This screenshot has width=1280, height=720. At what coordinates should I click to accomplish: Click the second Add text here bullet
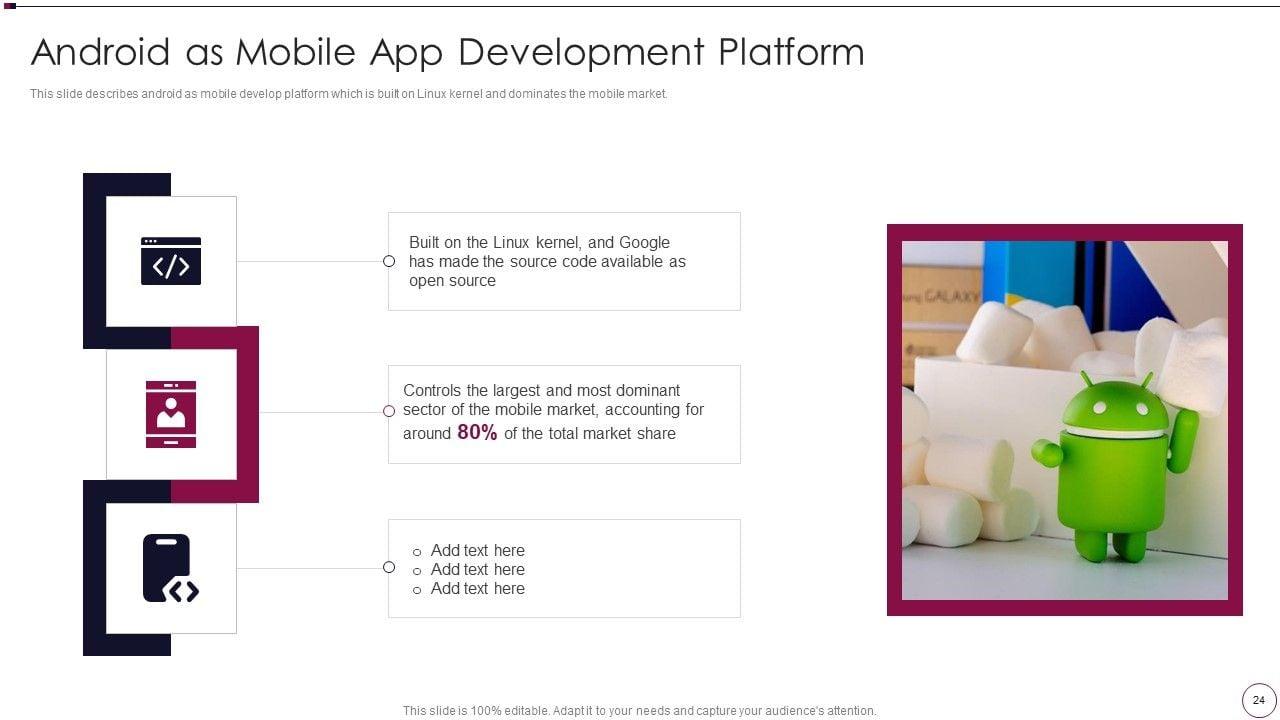coord(477,569)
